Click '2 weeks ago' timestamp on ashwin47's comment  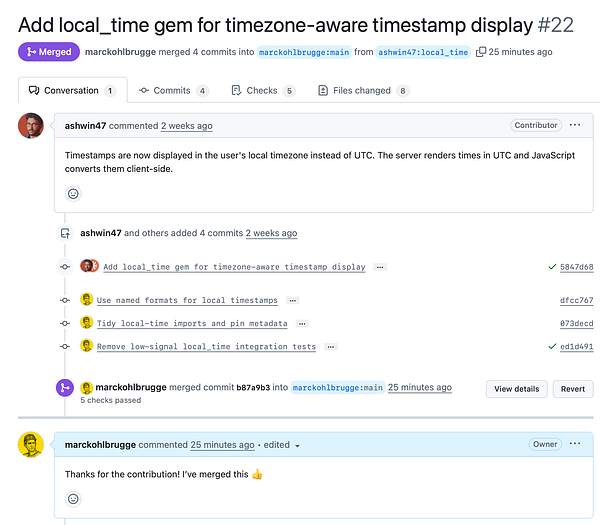pos(187,126)
